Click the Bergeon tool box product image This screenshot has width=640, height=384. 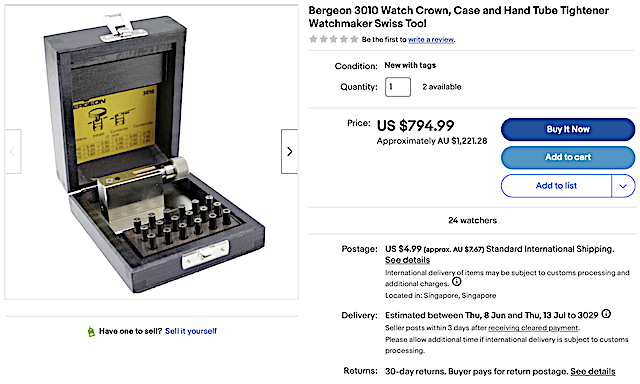point(151,152)
